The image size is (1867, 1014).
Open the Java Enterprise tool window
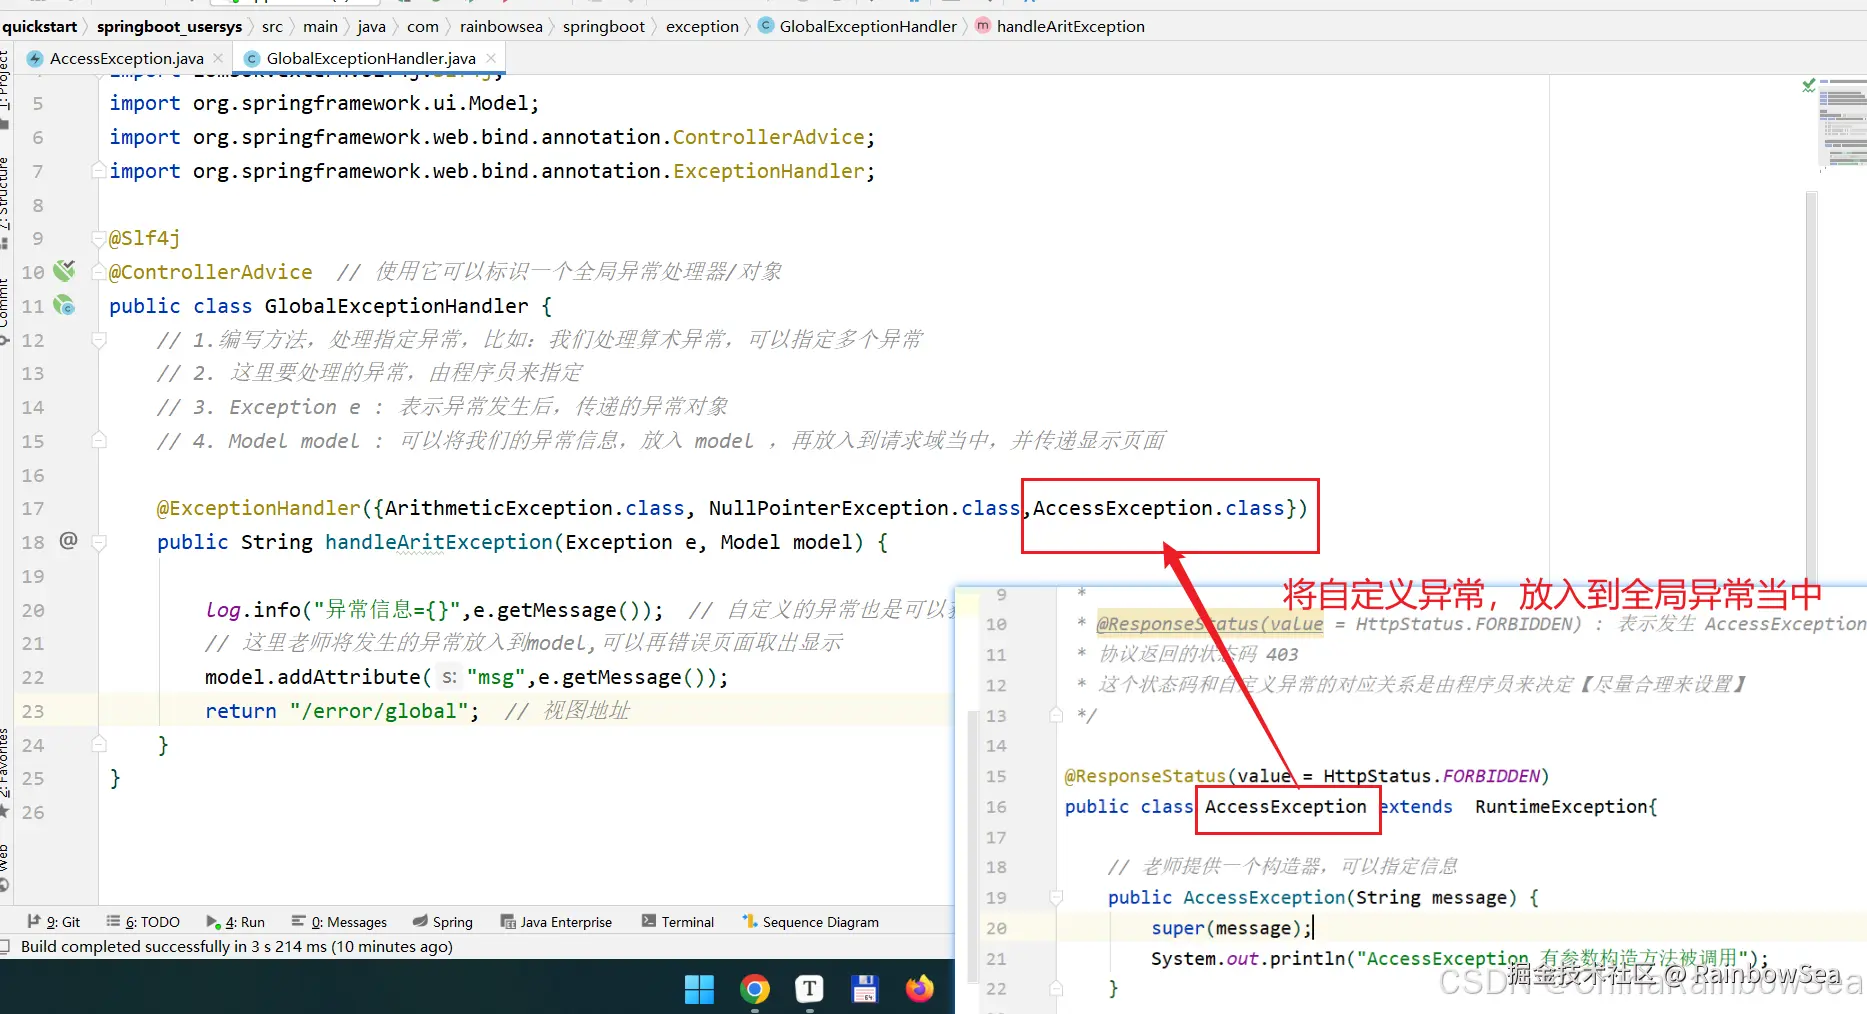point(556,922)
